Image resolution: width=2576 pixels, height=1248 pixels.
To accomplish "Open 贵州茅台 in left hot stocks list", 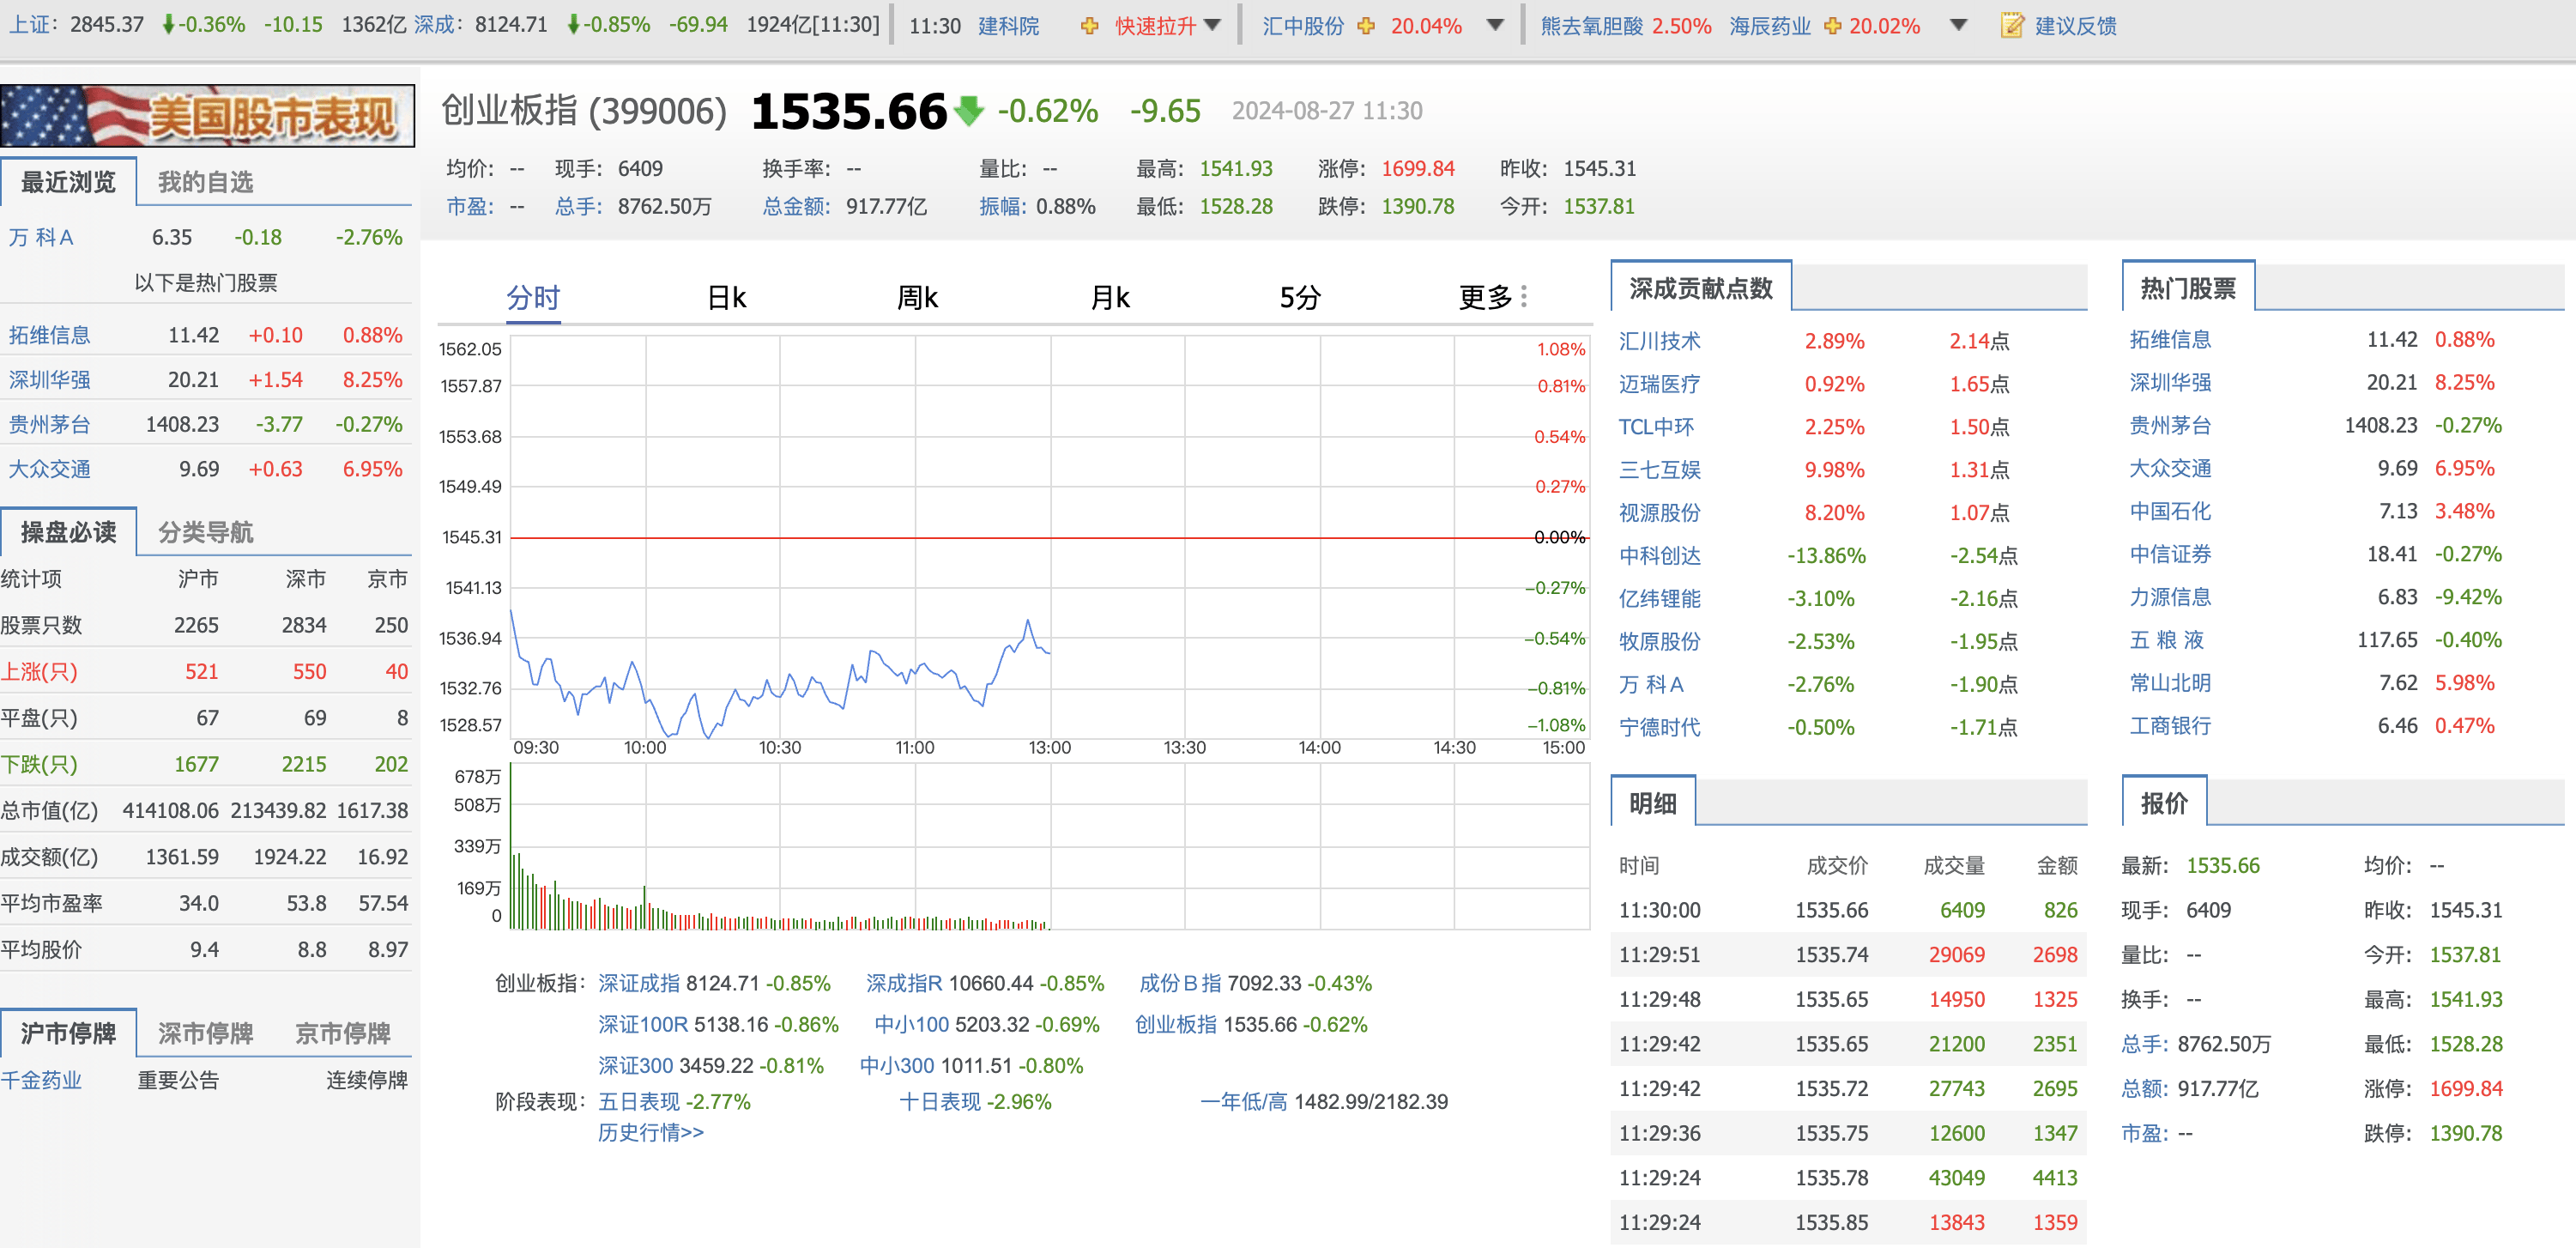I will [x=49, y=424].
